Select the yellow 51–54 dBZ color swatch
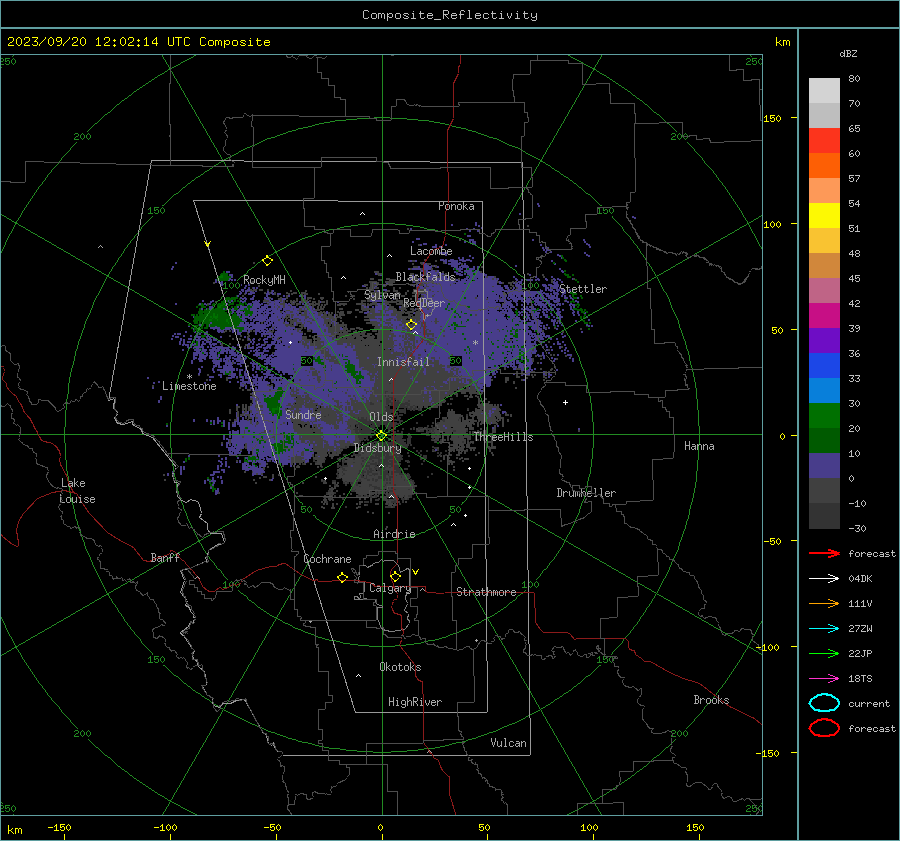The image size is (900, 841). [824, 216]
